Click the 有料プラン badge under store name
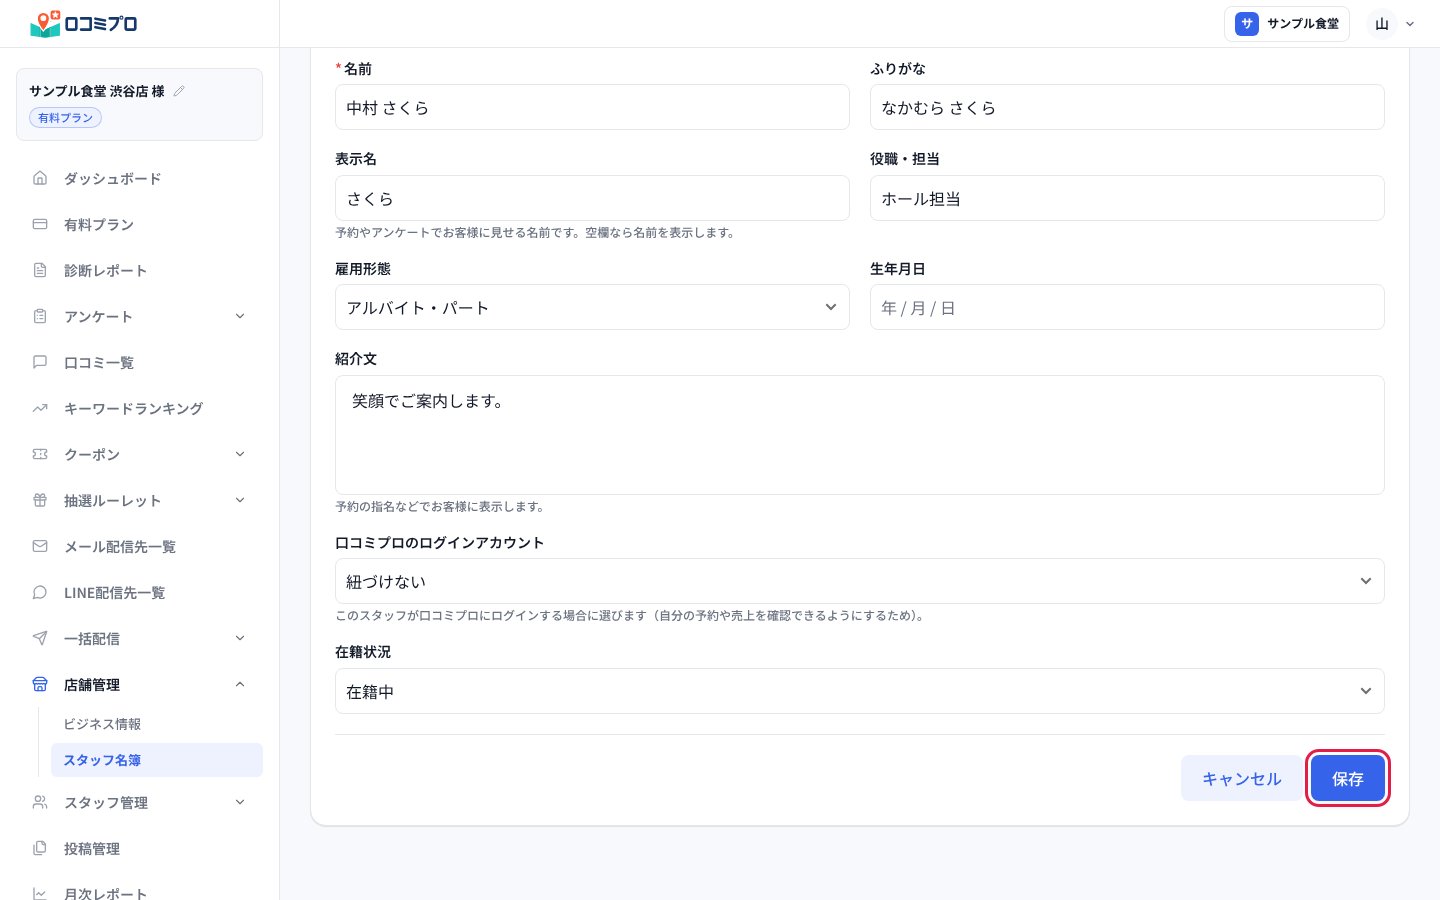This screenshot has height=900, width=1440. (x=66, y=118)
